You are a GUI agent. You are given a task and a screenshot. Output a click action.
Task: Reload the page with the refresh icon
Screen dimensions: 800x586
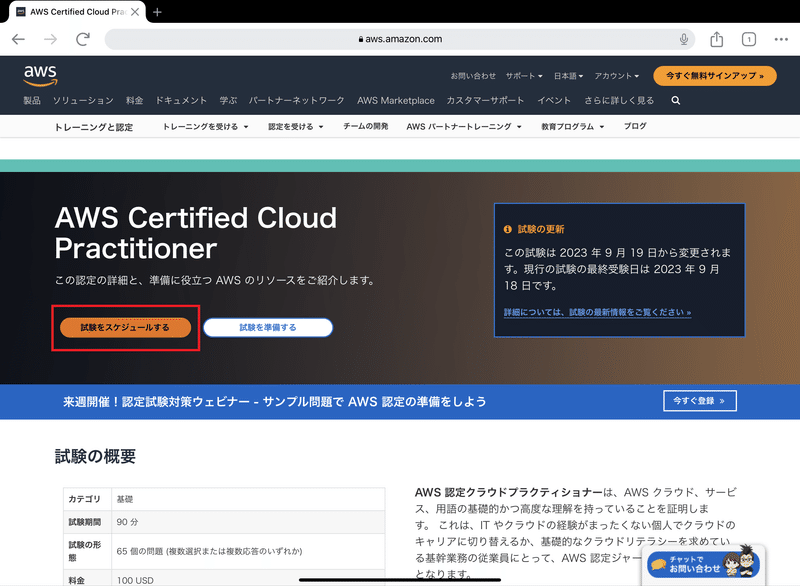(83, 39)
